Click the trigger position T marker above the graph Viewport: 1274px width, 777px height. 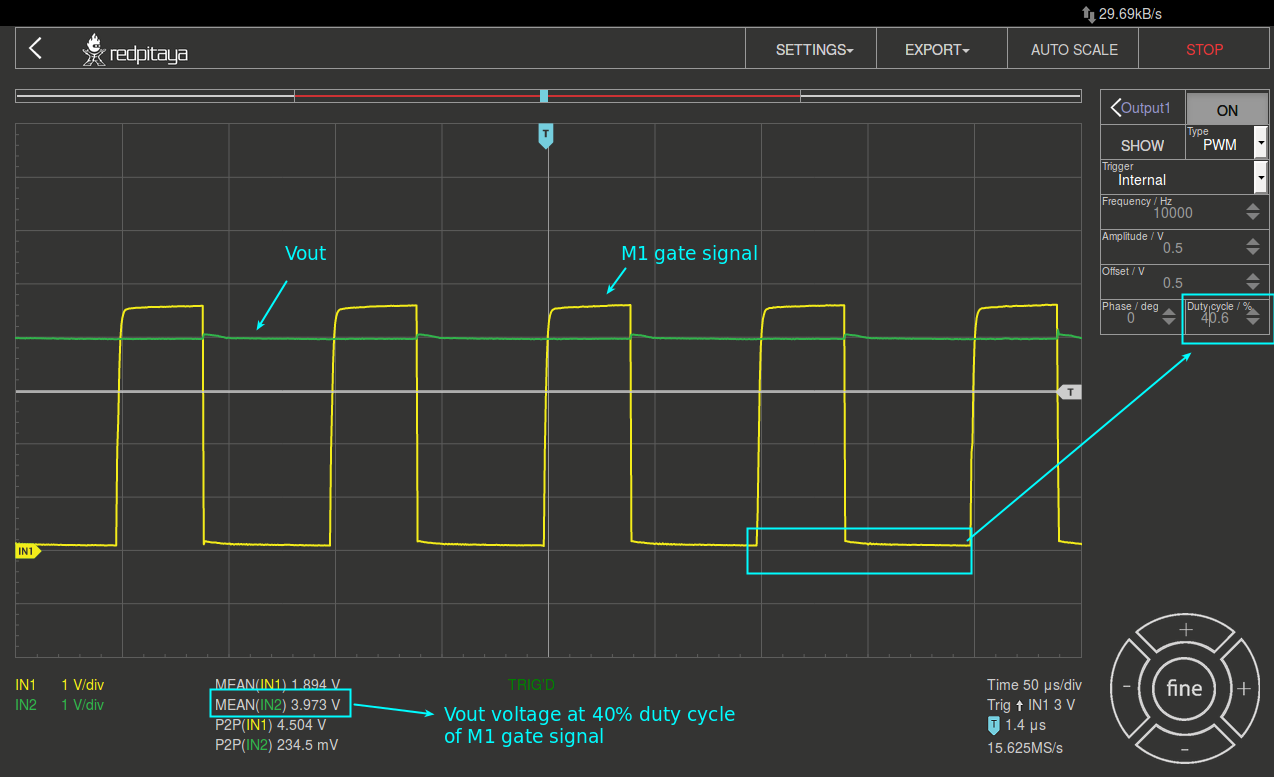click(x=545, y=135)
